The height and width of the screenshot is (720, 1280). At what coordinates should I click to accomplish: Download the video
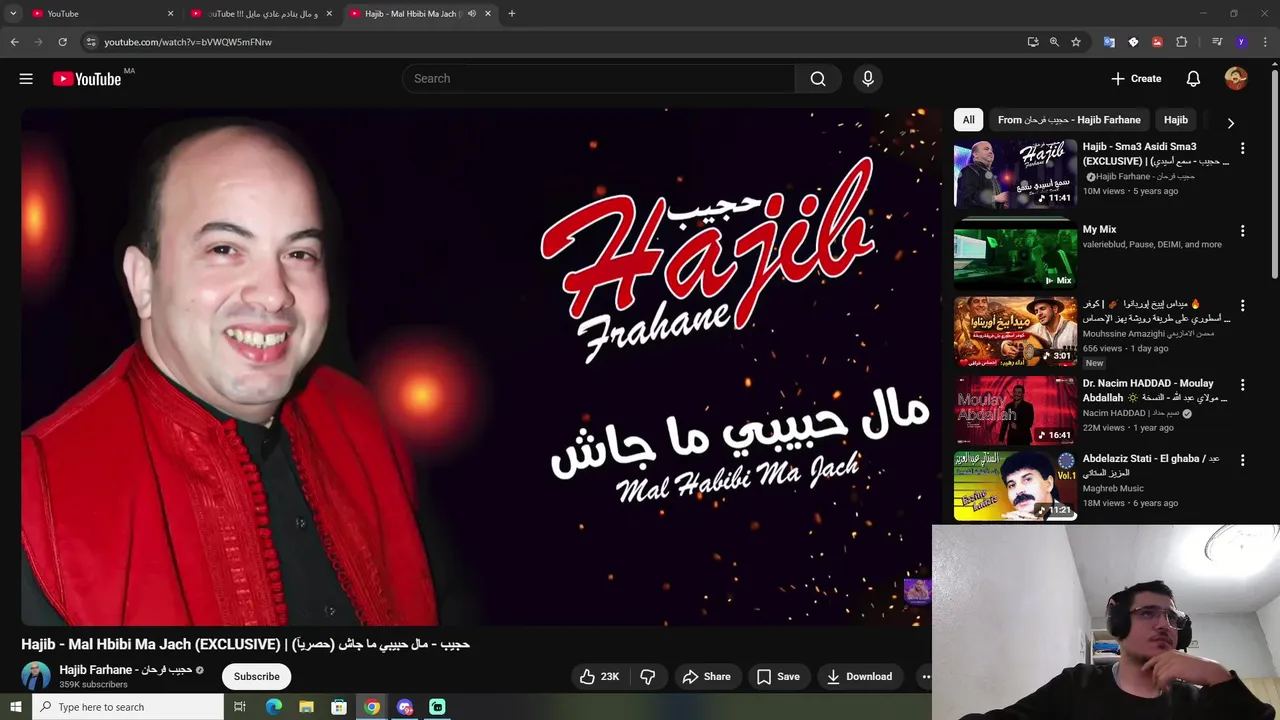pyautogui.click(x=859, y=677)
